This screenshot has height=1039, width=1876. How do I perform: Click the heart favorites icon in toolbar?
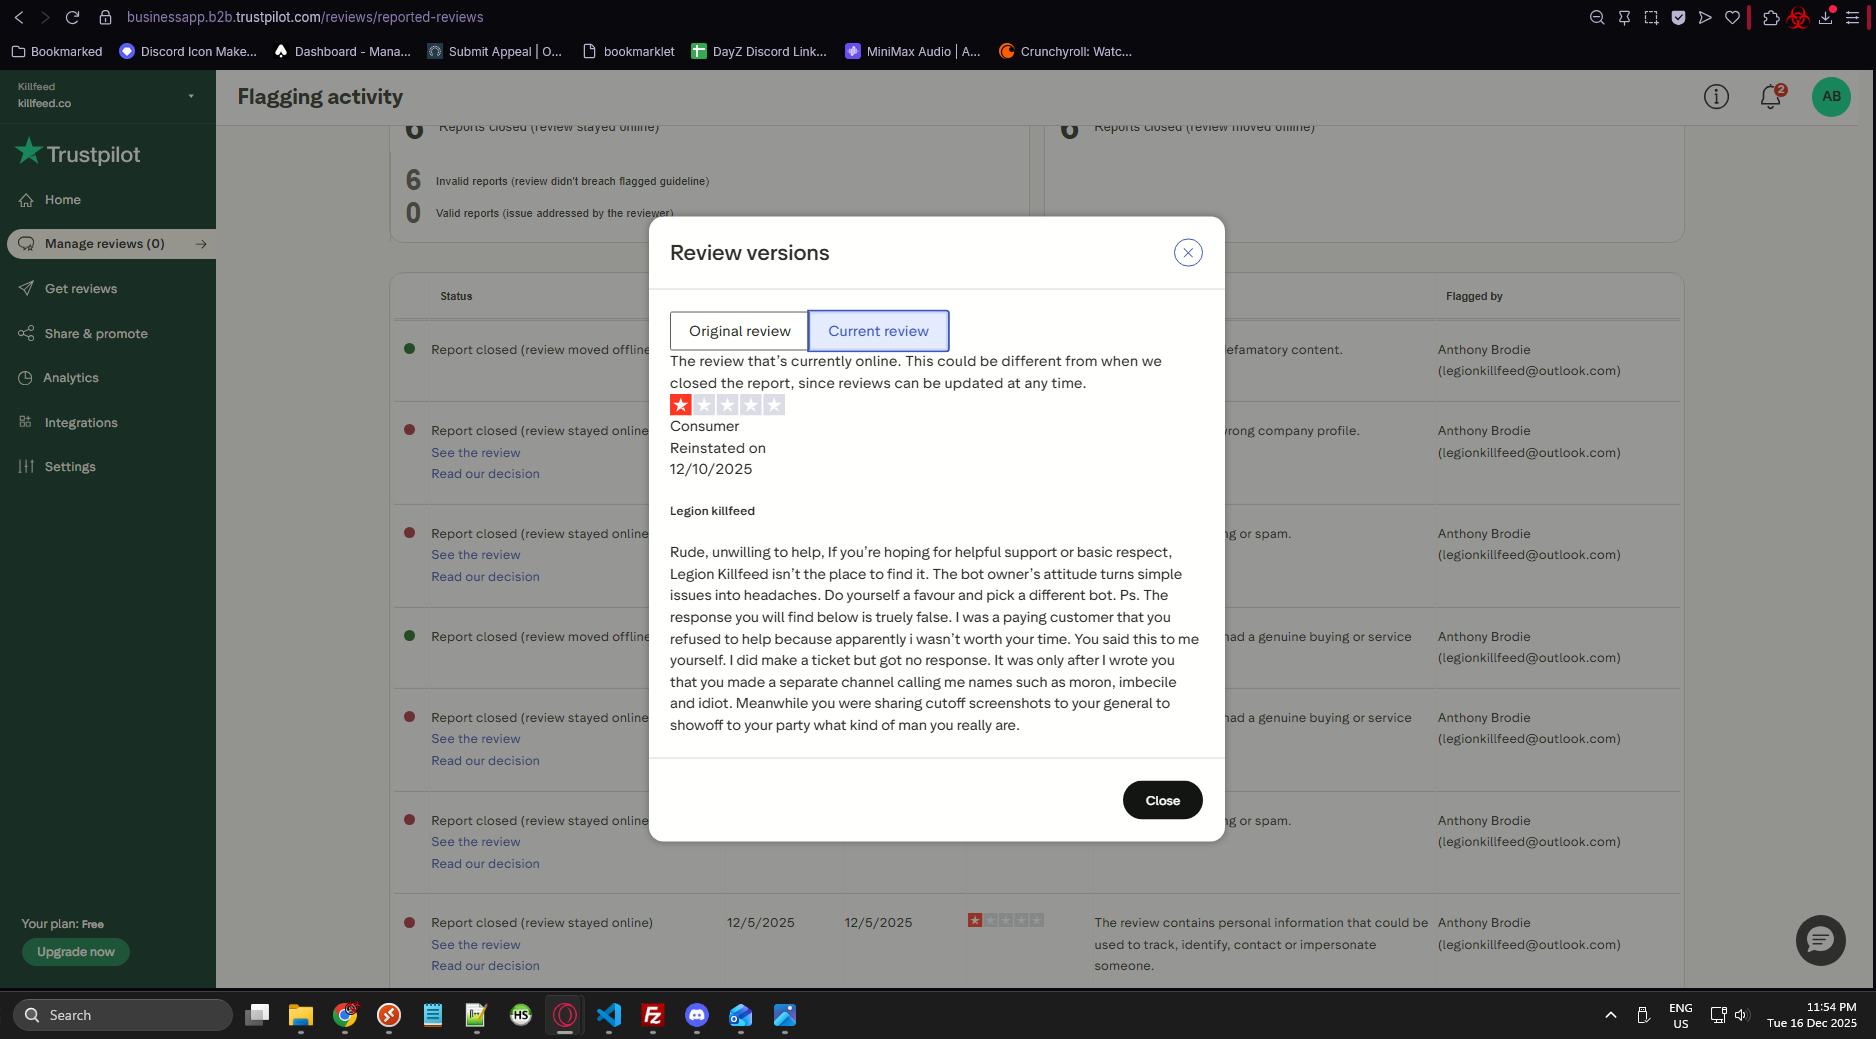point(1732,17)
